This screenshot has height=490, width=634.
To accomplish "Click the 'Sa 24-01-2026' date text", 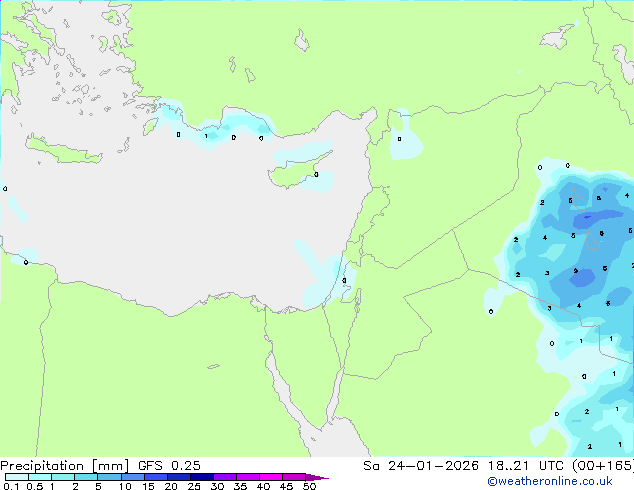I will pyautogui.click(x=421, y=466).
